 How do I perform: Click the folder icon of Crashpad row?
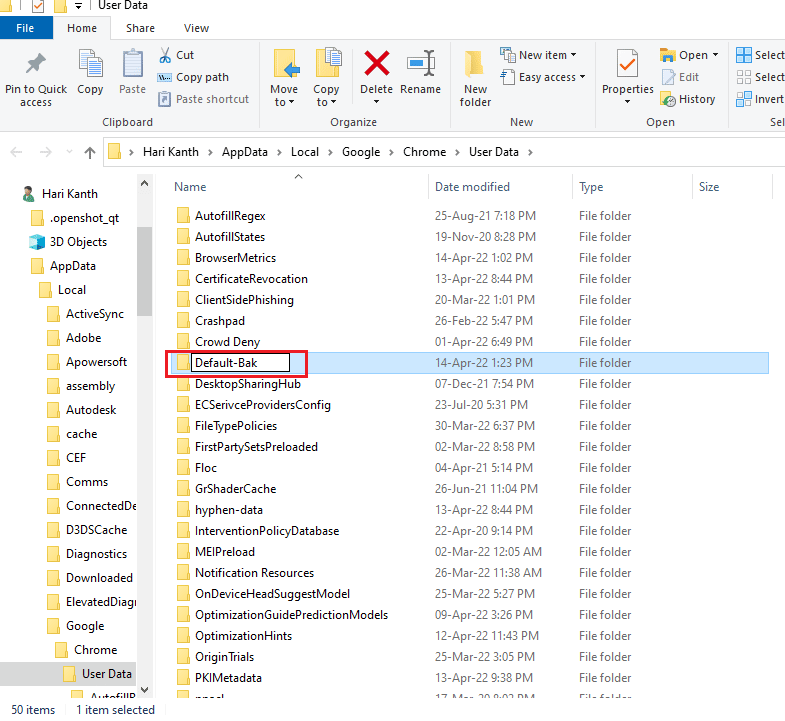pyautogui.click(x=183, y=321)
